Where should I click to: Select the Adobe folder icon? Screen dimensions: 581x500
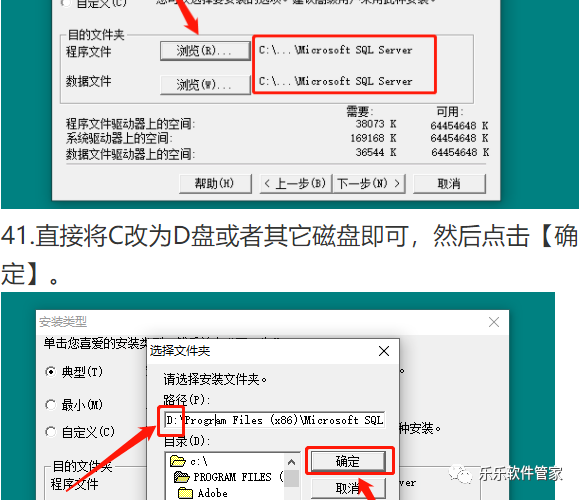[185, 493]
